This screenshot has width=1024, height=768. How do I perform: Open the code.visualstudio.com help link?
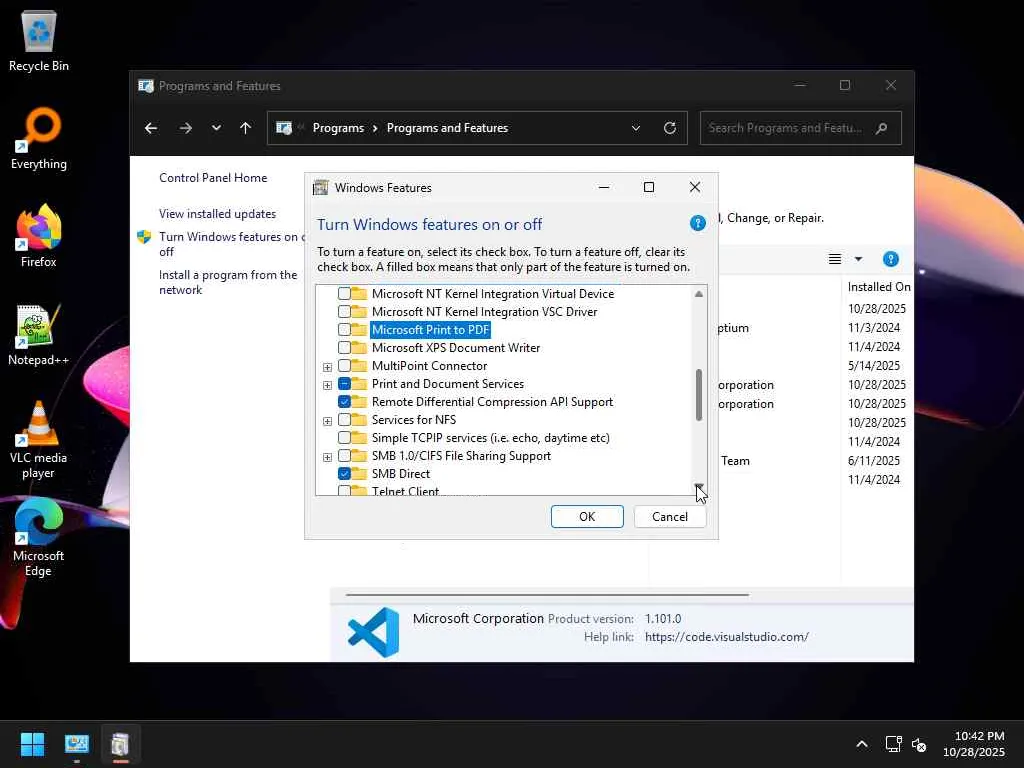click(727, 637)
